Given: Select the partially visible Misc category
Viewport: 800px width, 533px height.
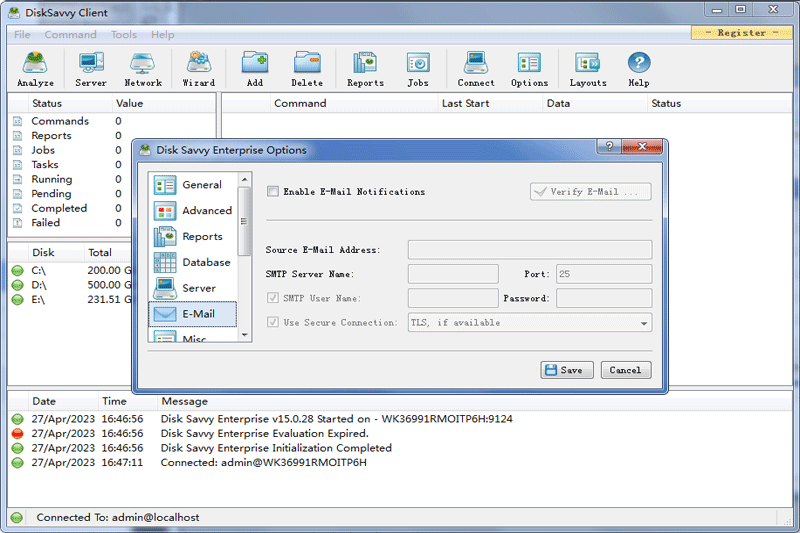Looking at the screenshot, I should tap(192, 336).
